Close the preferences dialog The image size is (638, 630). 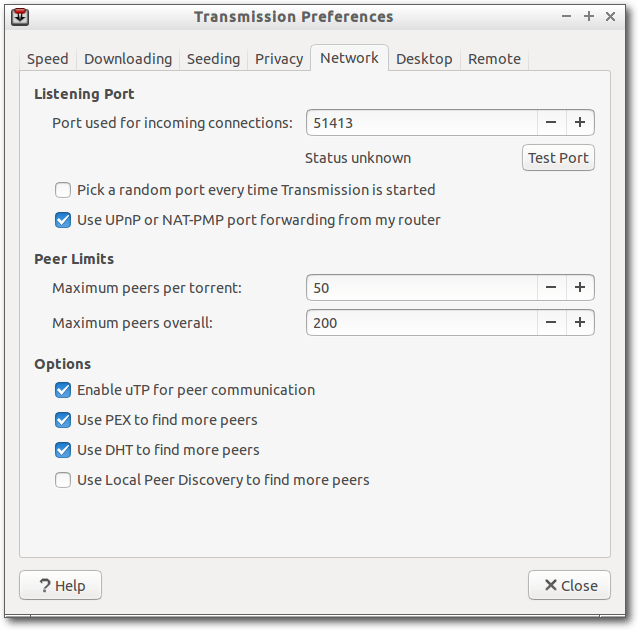pos(569,585)
